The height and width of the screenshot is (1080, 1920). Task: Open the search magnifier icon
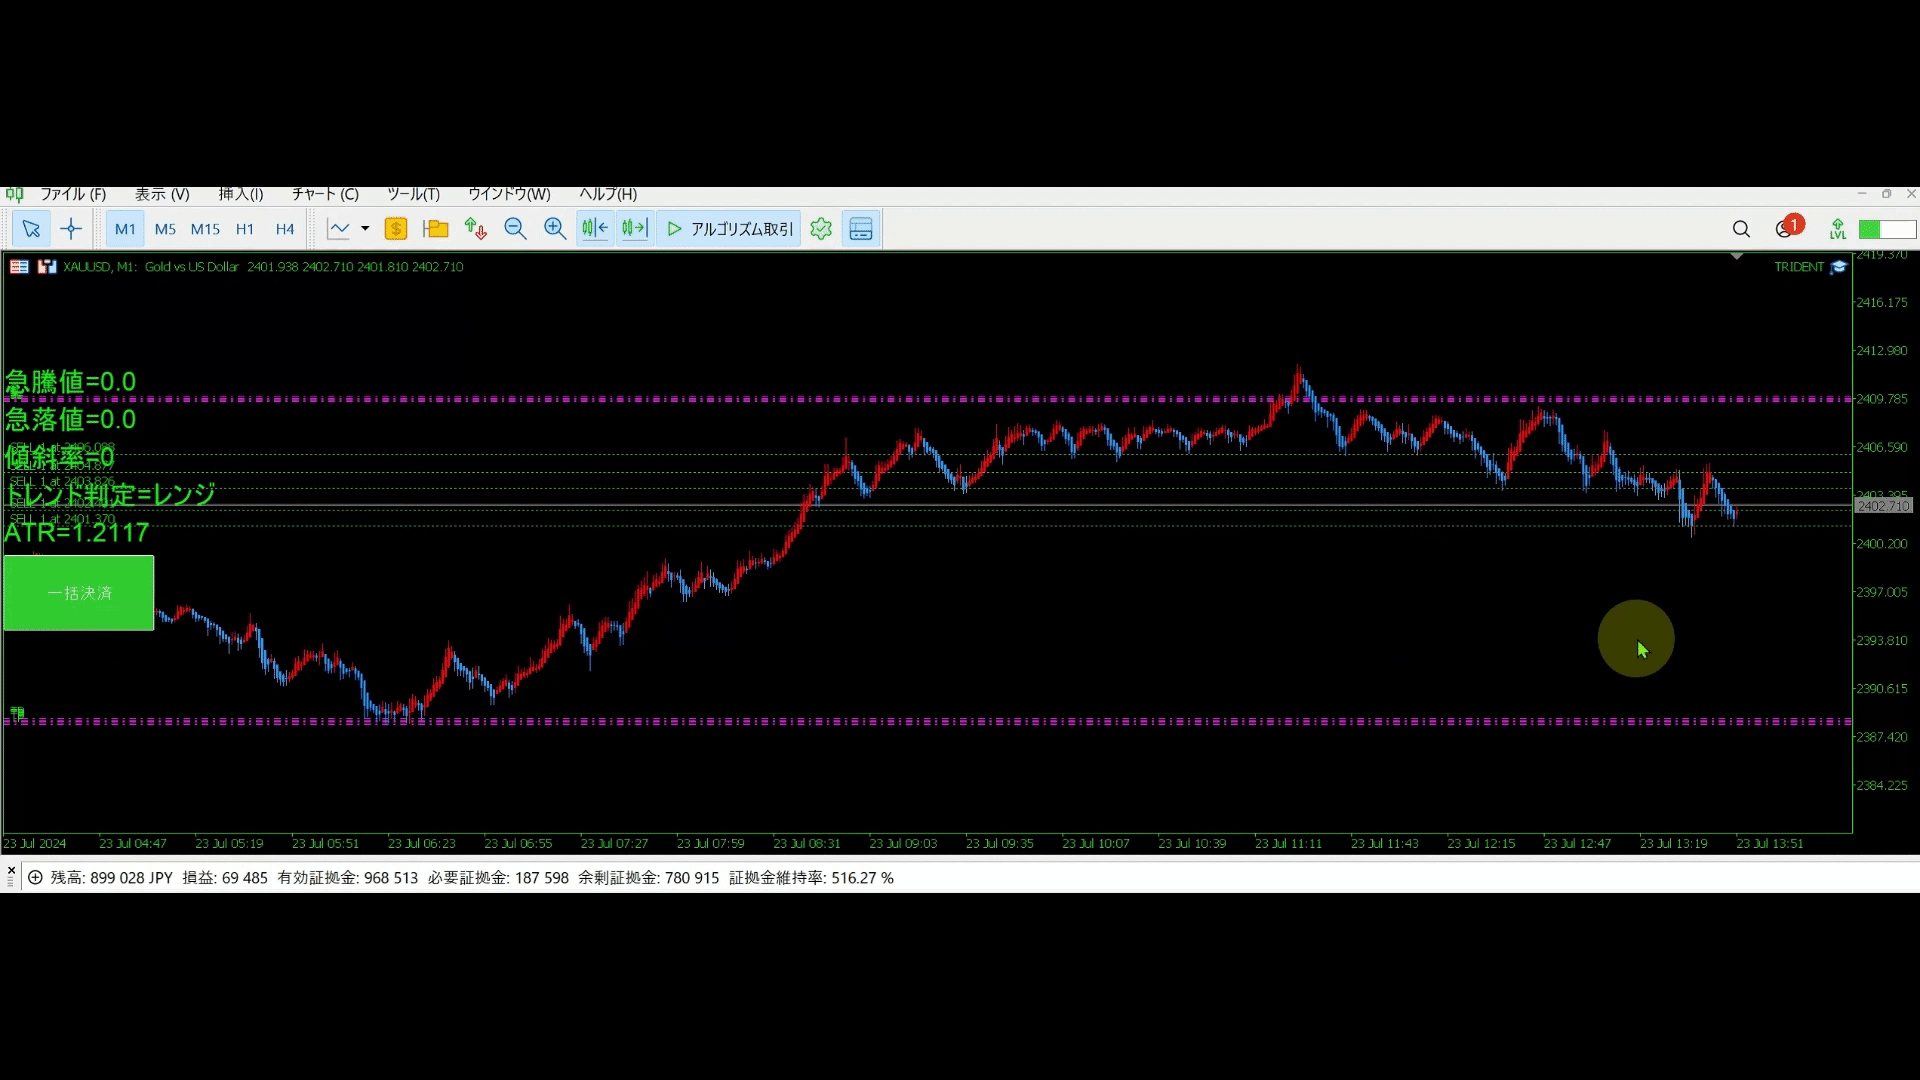(1741, 229)
